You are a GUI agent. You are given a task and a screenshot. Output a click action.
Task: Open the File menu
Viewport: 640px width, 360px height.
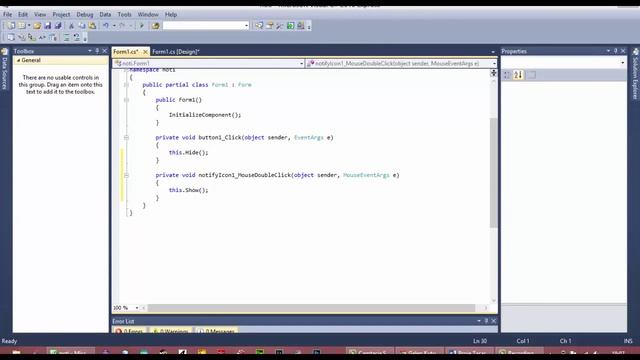[7, 15]
